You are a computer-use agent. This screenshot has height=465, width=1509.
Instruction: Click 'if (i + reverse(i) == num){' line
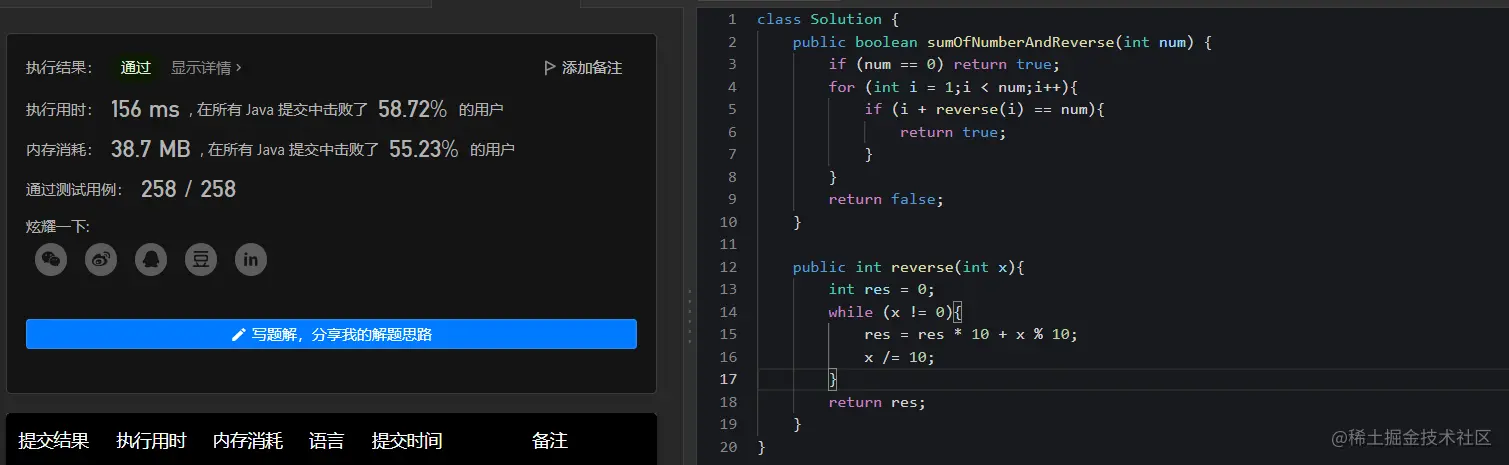point(984,109)
